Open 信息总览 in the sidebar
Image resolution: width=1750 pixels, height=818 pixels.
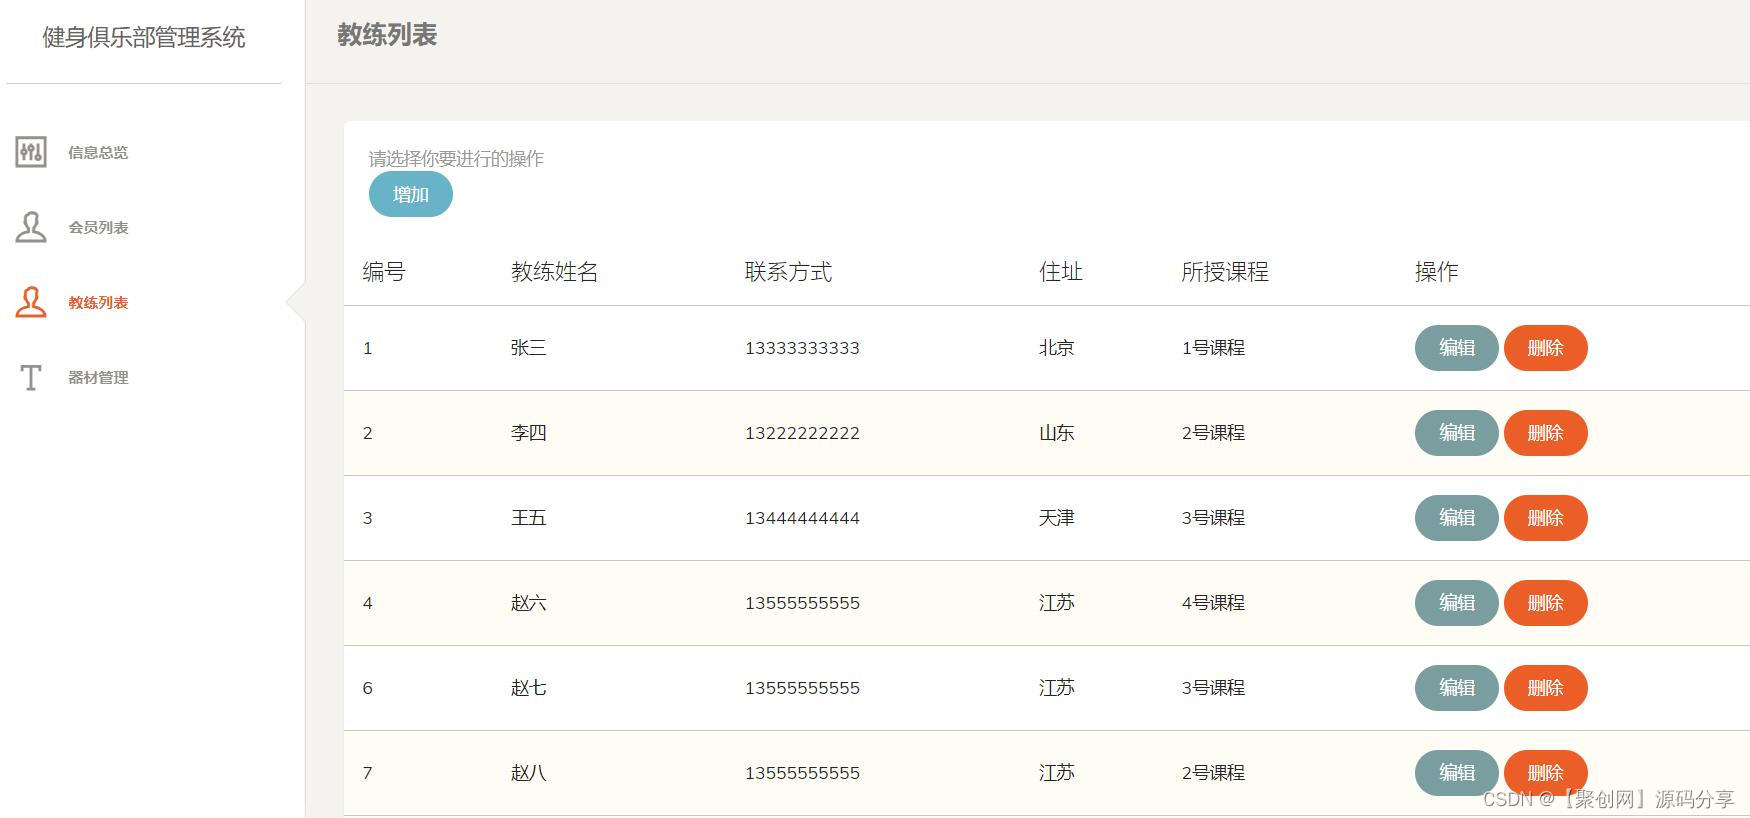point(98,152)
